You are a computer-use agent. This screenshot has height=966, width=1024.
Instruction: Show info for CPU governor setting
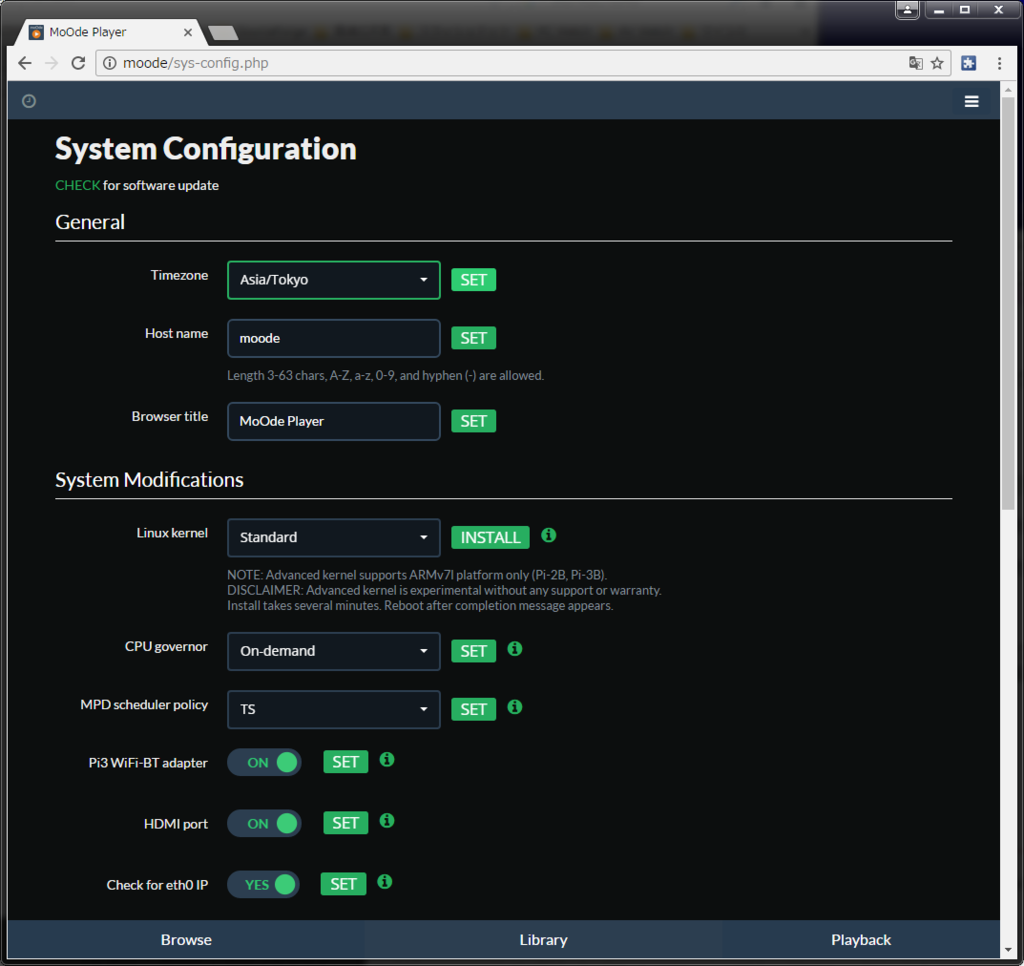tap(515, 649)
